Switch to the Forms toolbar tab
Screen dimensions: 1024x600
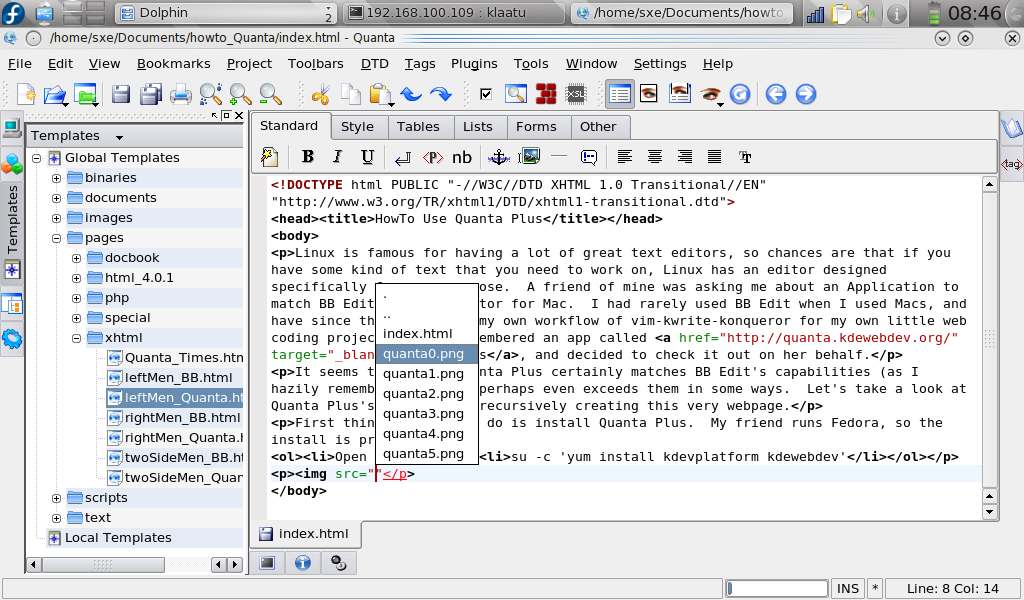coord(536,127)
